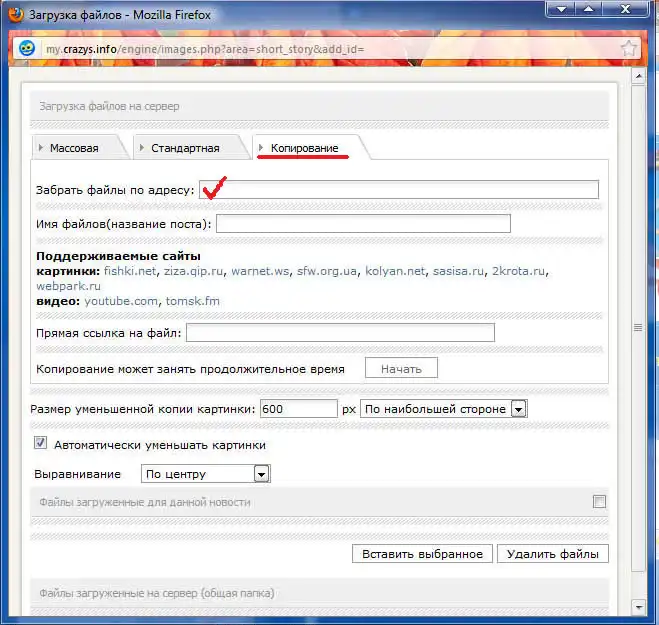Switch to the Массовая upload tab

pyautogui.click(x=75, y=148)
